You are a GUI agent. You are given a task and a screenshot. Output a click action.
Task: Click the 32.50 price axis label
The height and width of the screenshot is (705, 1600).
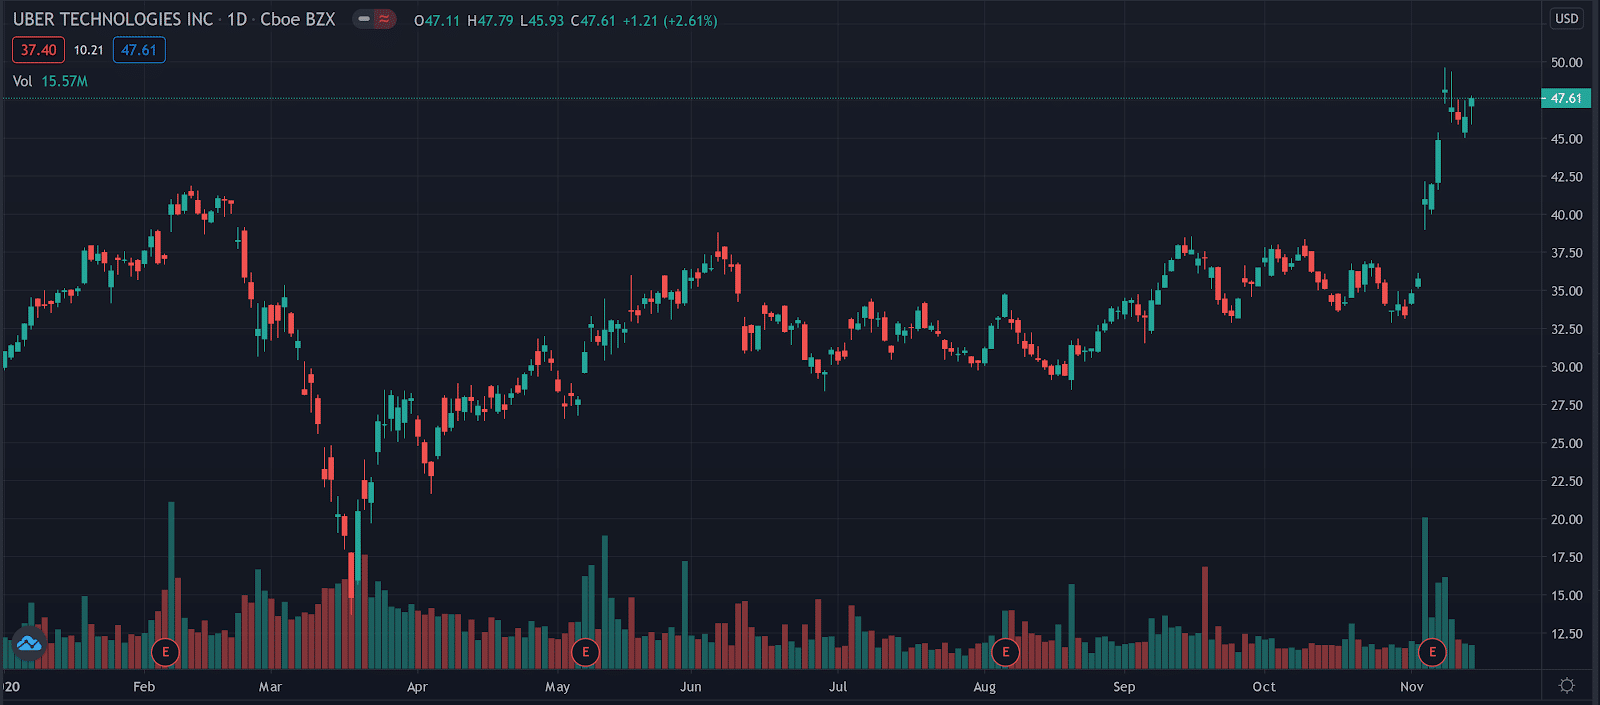point(1566,329)
